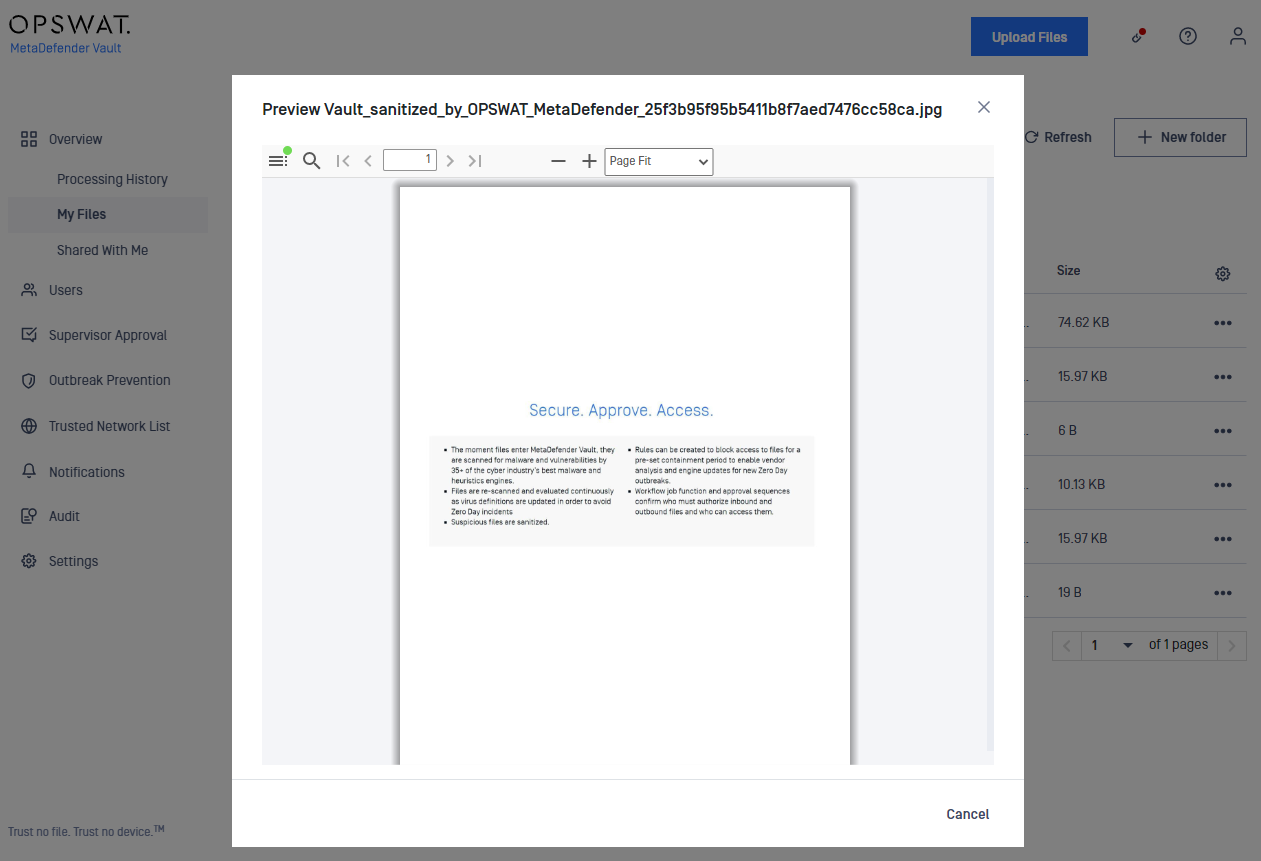Sort files by the Size column
Viewport: 1261px width, 861px height.
point(1068,271)
